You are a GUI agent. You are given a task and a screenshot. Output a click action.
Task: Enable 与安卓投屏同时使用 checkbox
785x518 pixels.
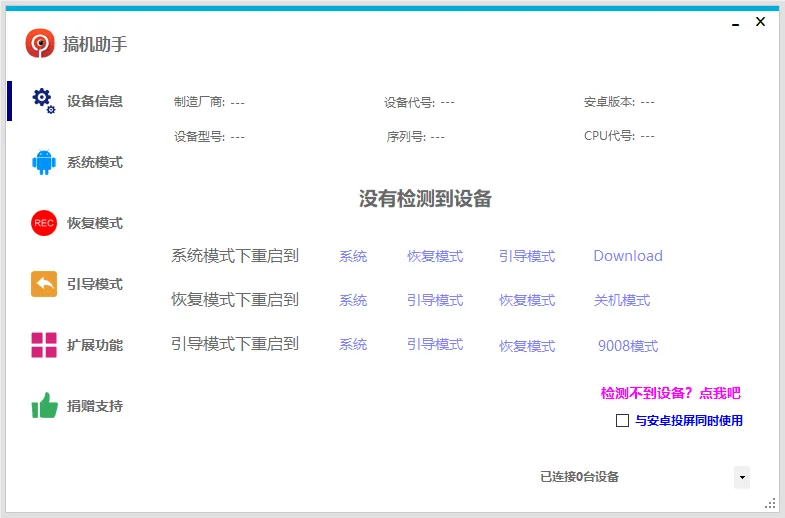tap(622, 420)
